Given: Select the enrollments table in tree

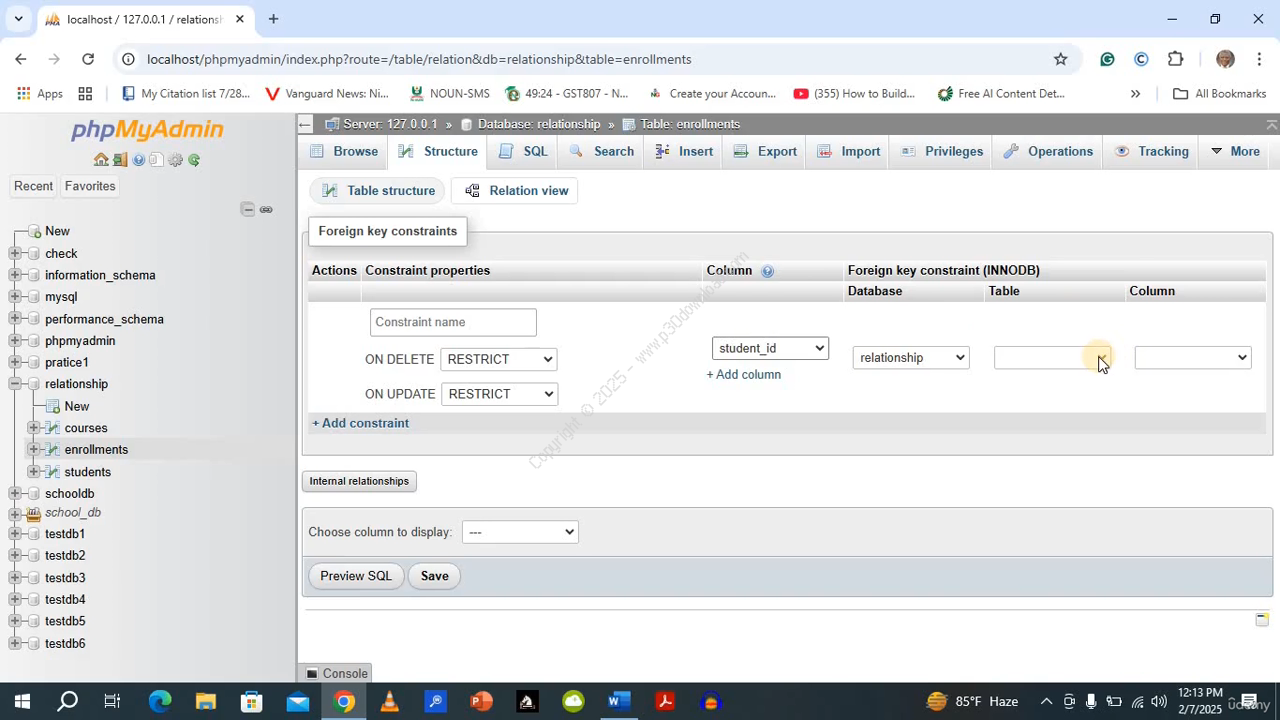Looking at the screenshot, I should 96,450.
